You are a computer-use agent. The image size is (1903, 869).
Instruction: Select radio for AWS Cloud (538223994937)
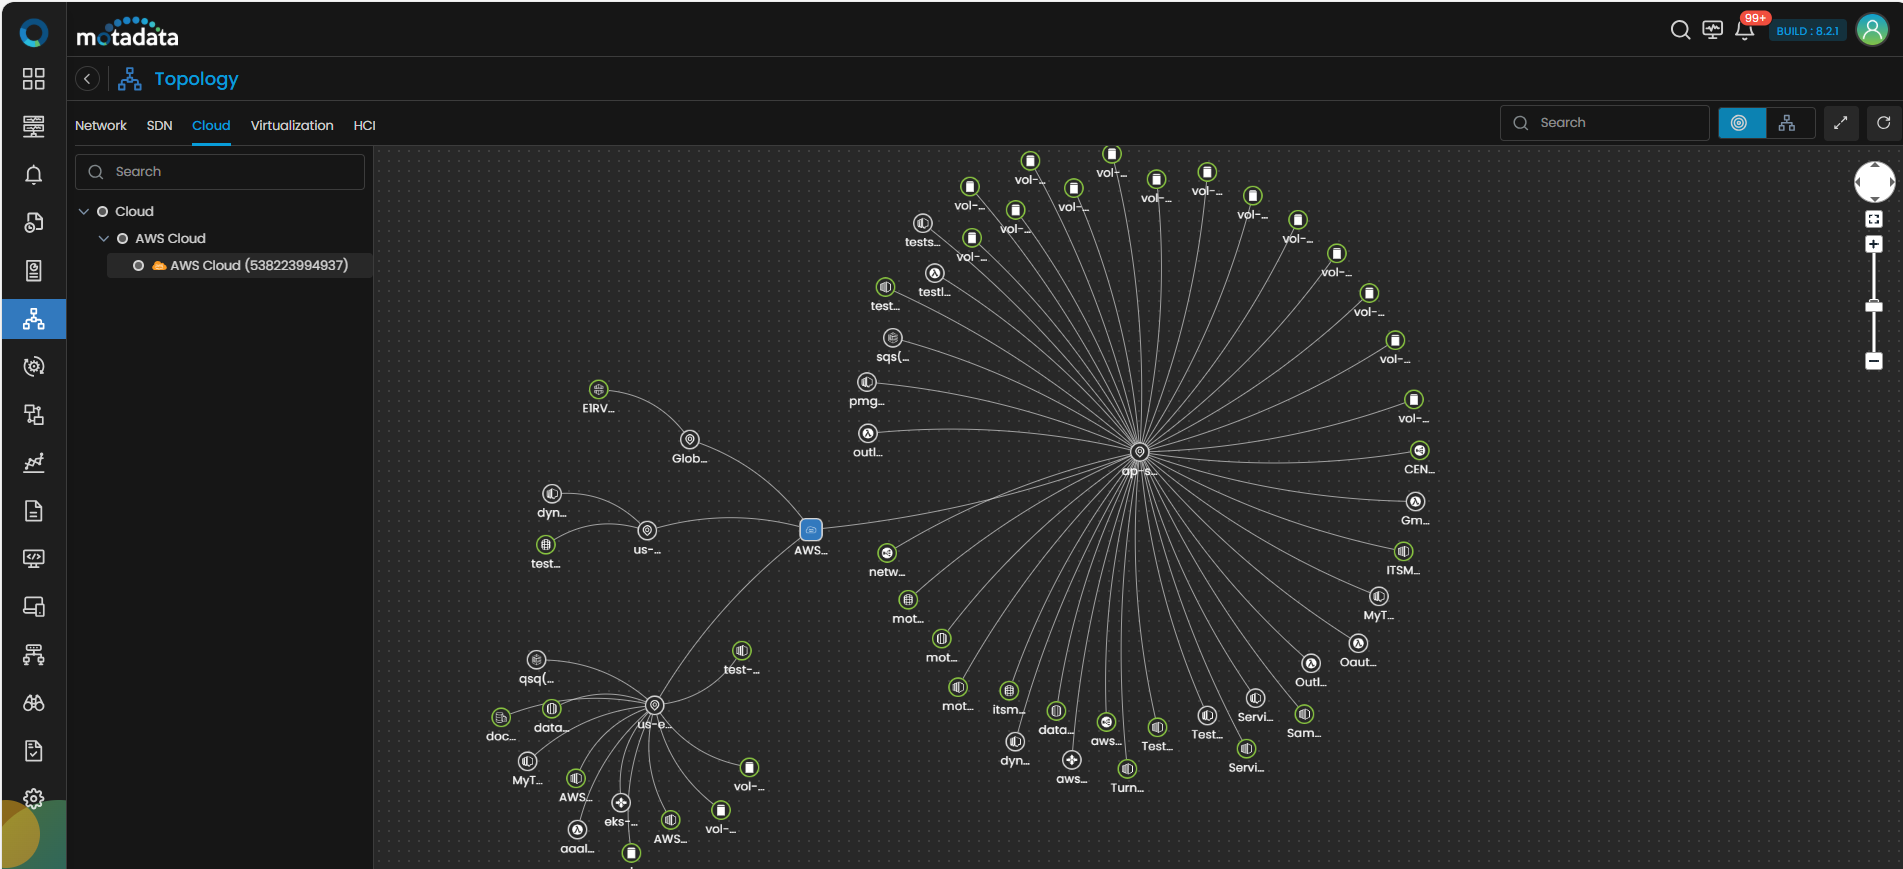point(139,266)
